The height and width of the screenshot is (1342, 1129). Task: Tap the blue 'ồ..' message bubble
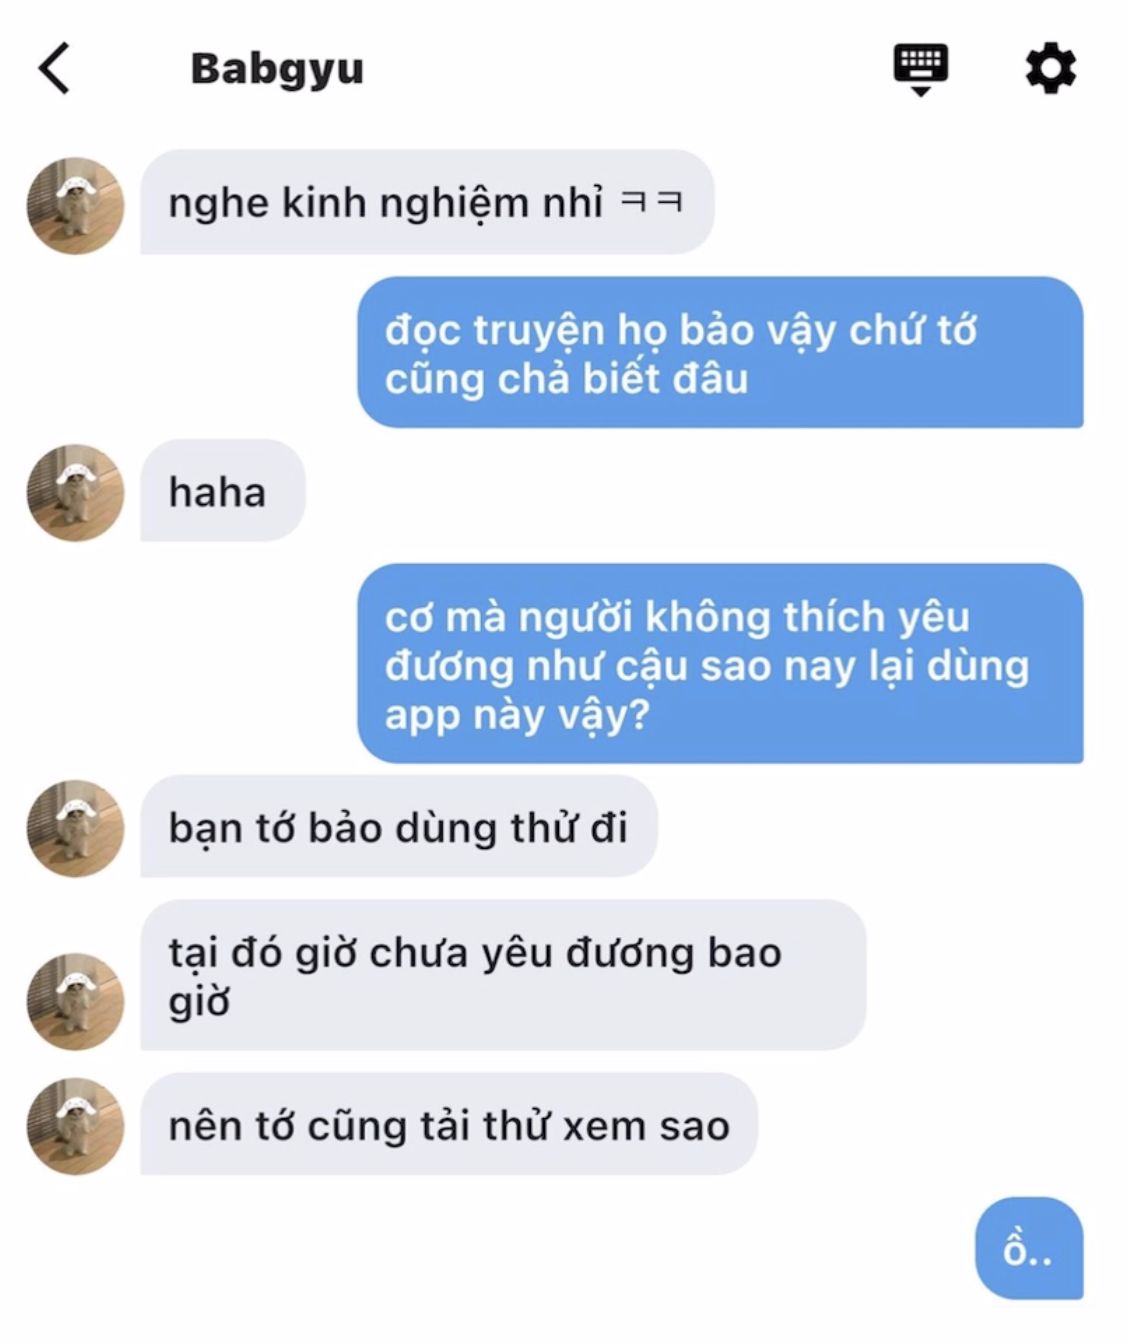[x=1029, y=1248]
